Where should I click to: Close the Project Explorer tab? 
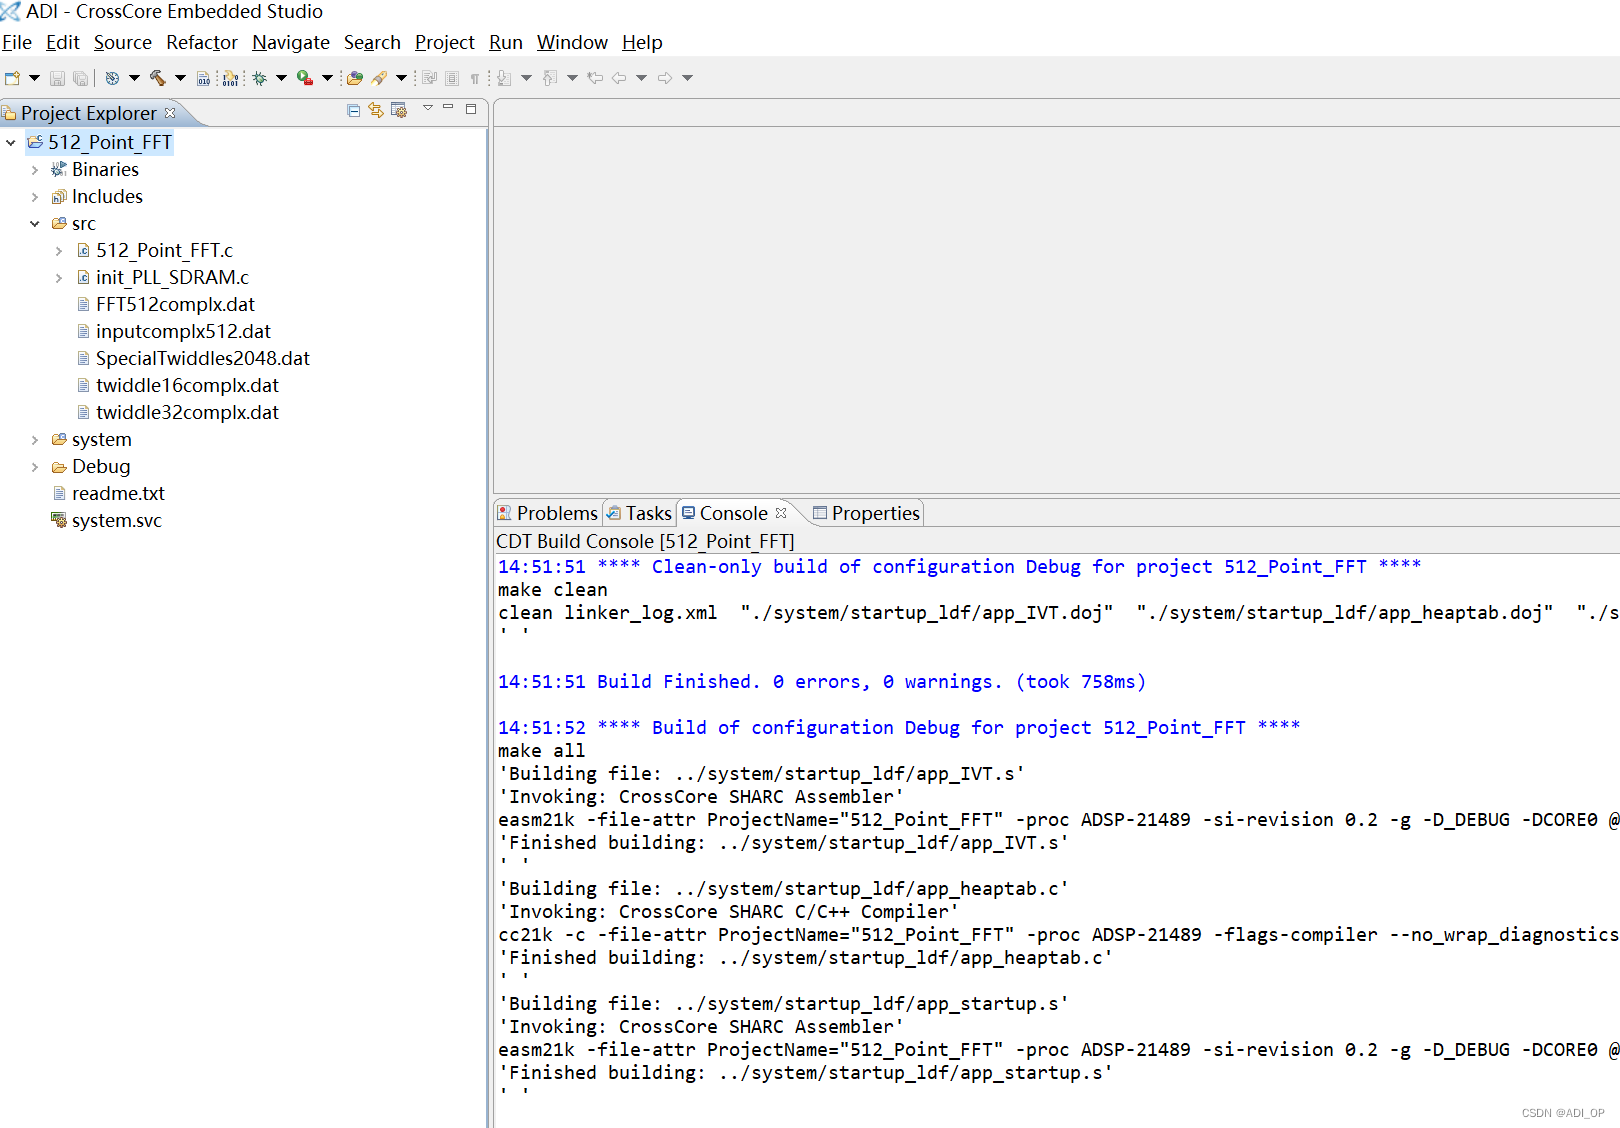(170, 113)
